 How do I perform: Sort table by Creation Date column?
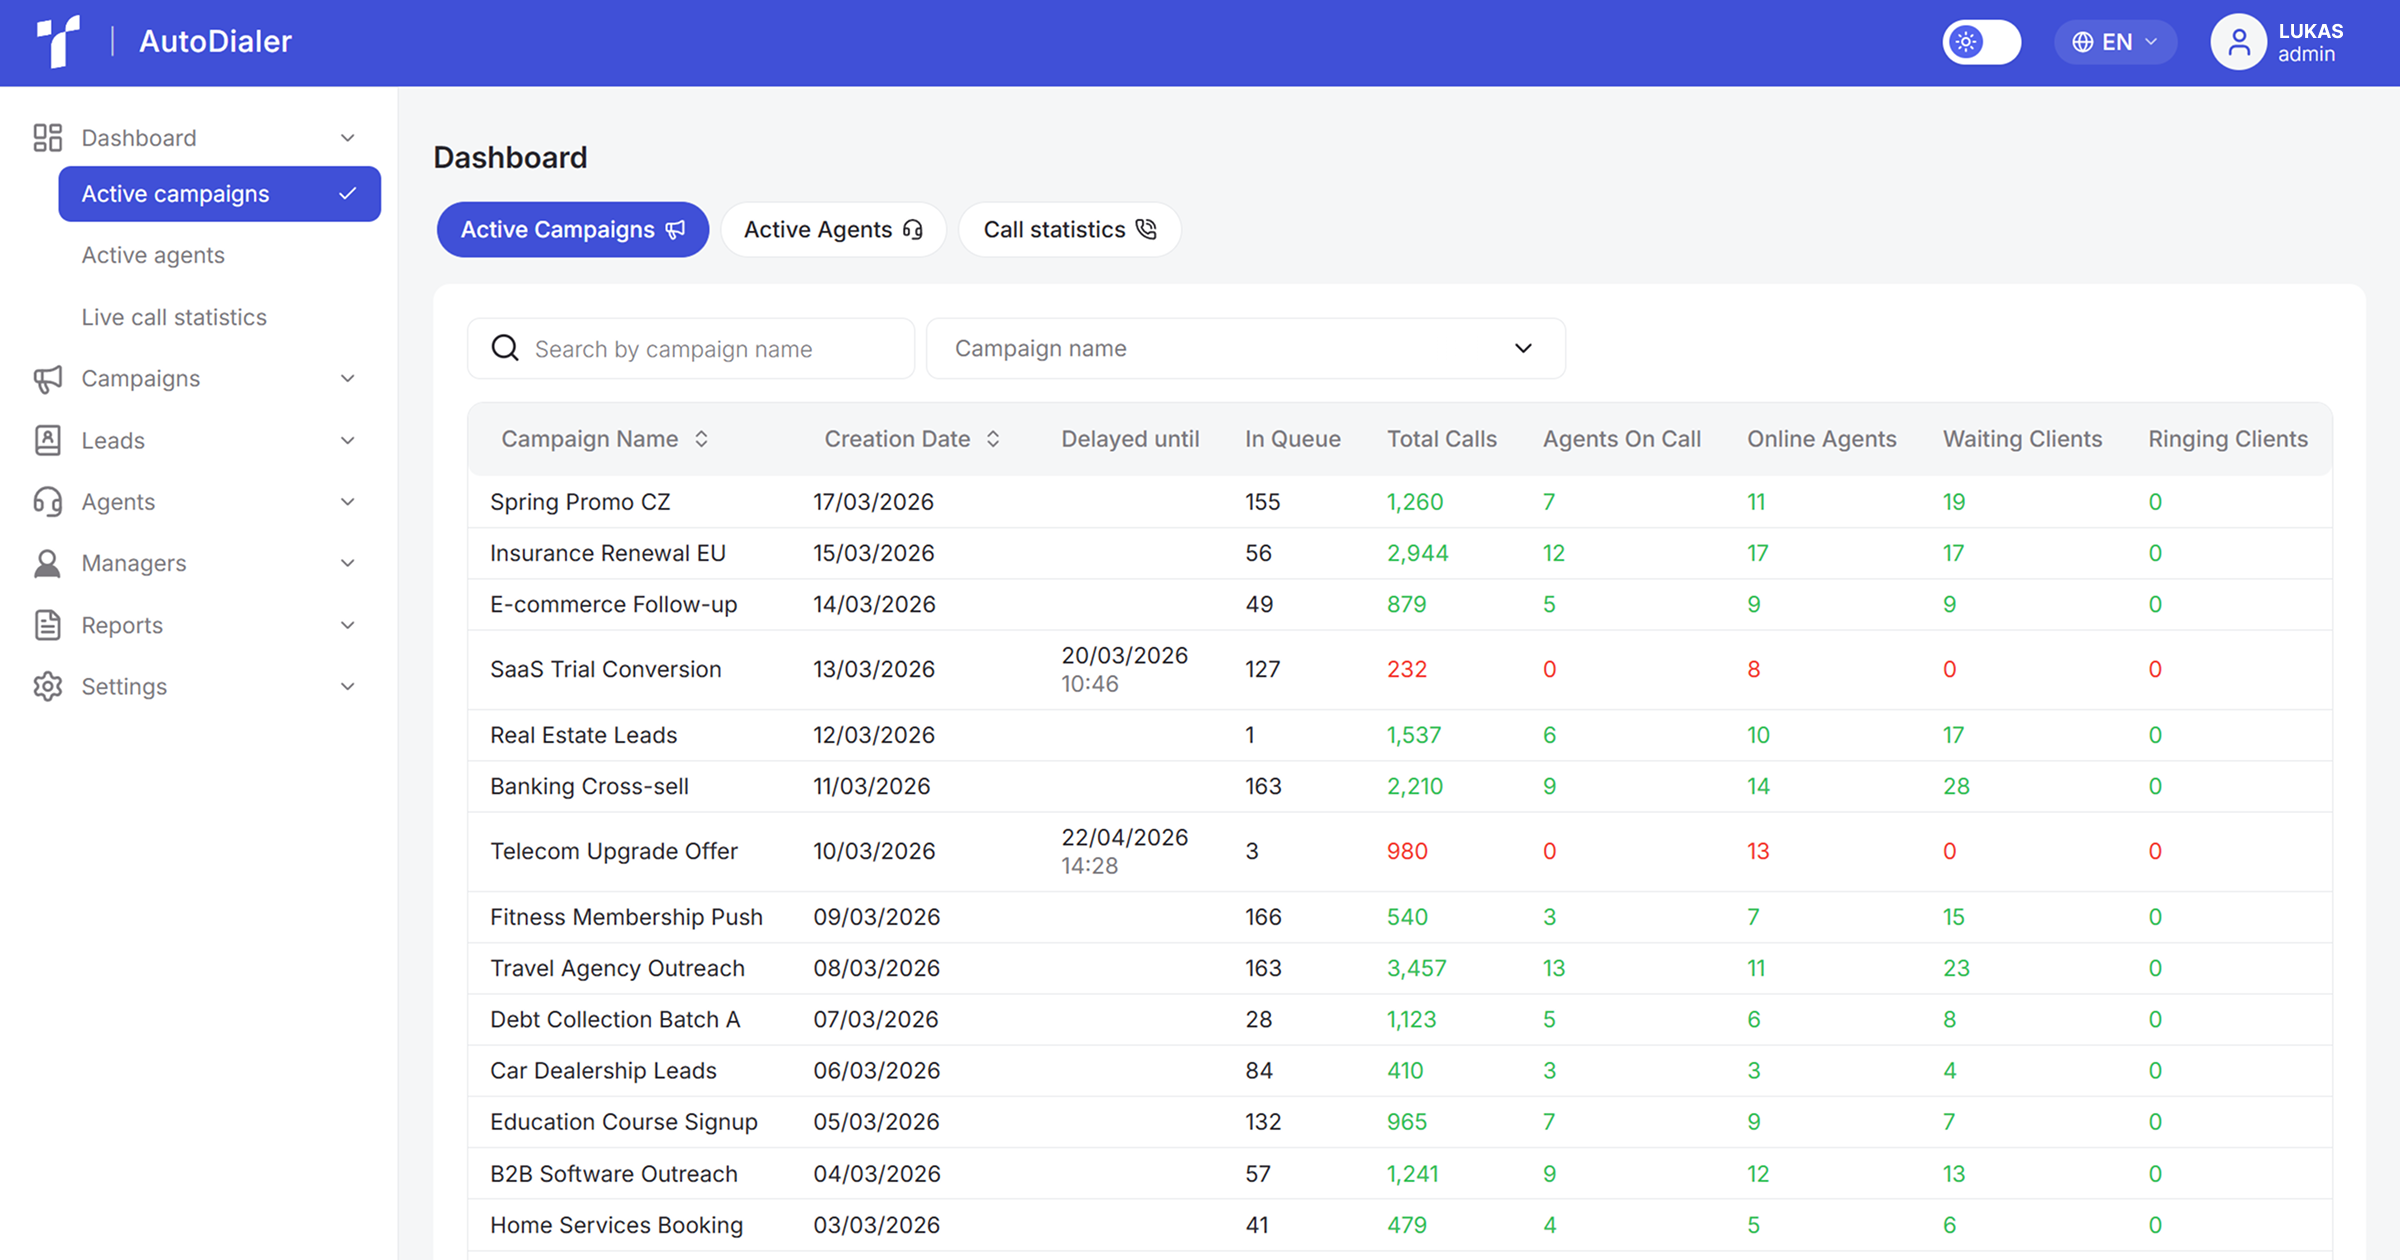[993, 439]
